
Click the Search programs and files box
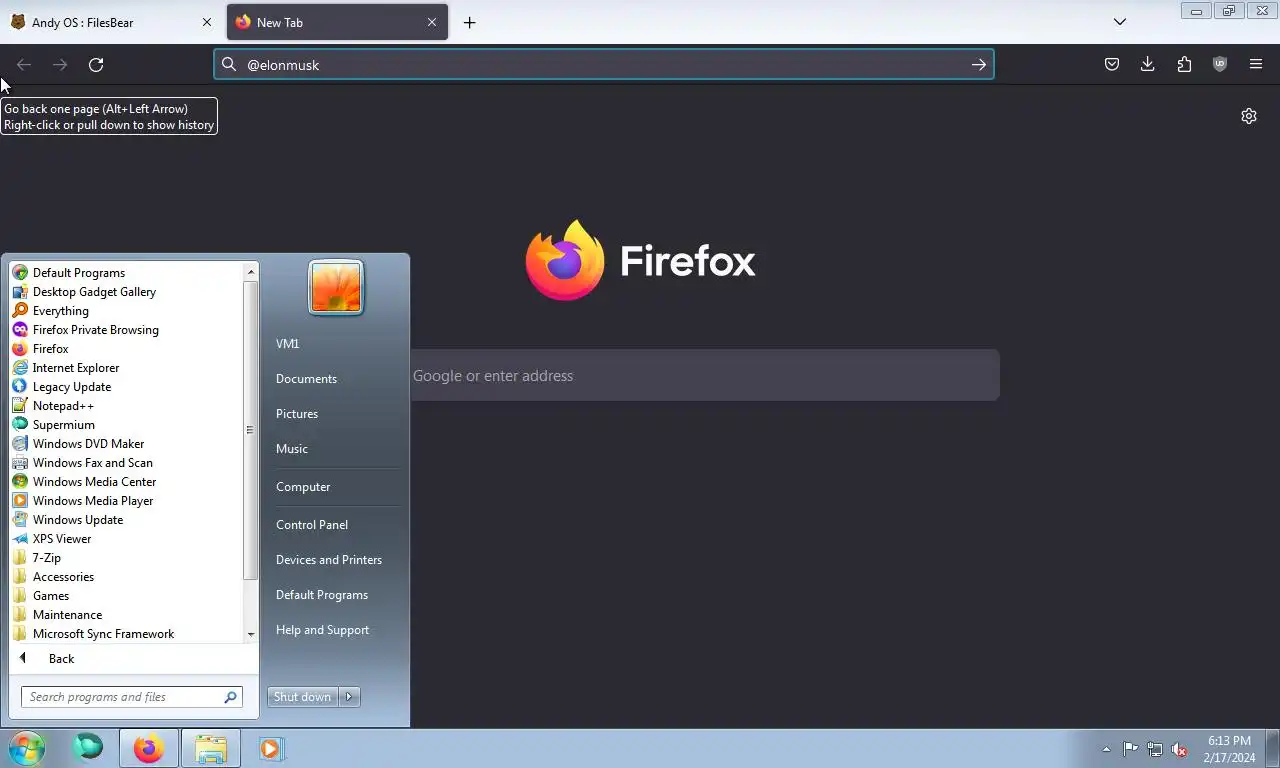132,697
